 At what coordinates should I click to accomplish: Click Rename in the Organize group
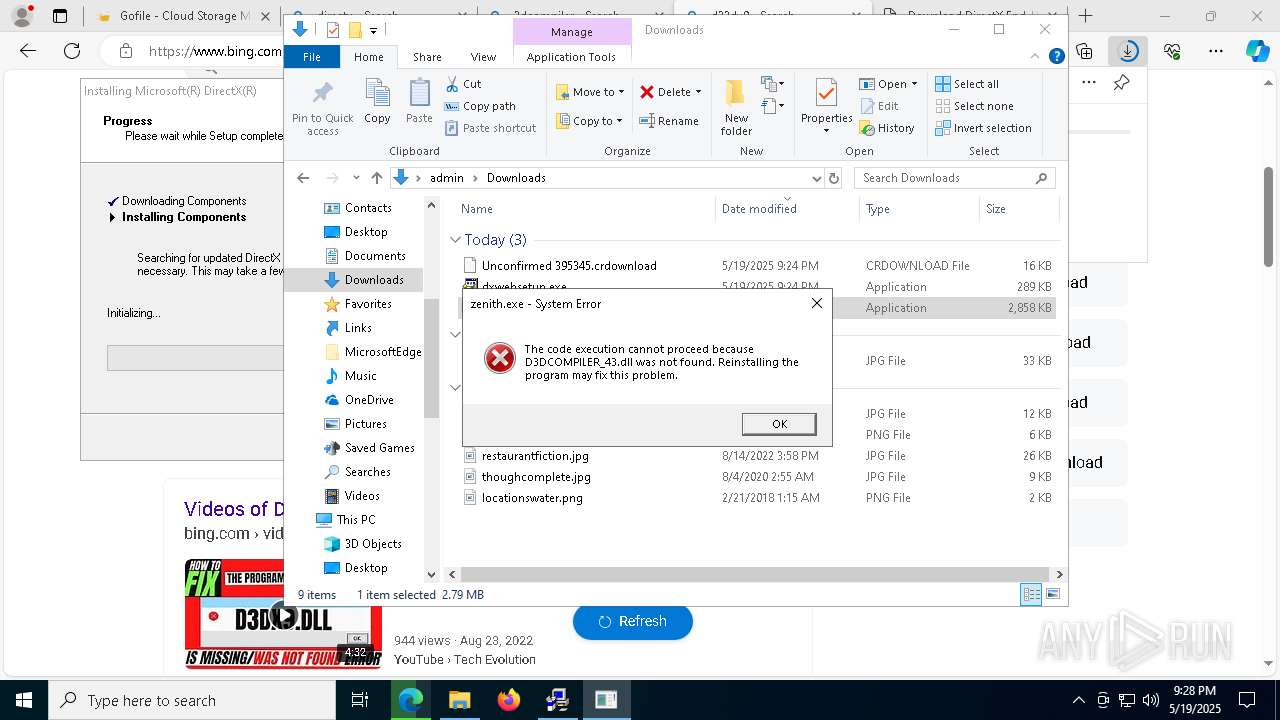tap(669, 121)
